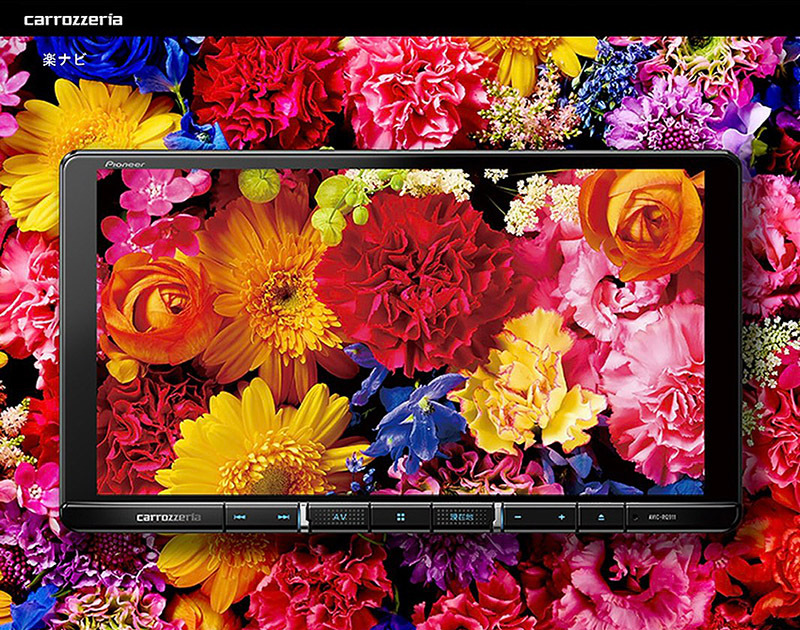Click the AVIC-RQ911 model label

[x=662, y=517]
